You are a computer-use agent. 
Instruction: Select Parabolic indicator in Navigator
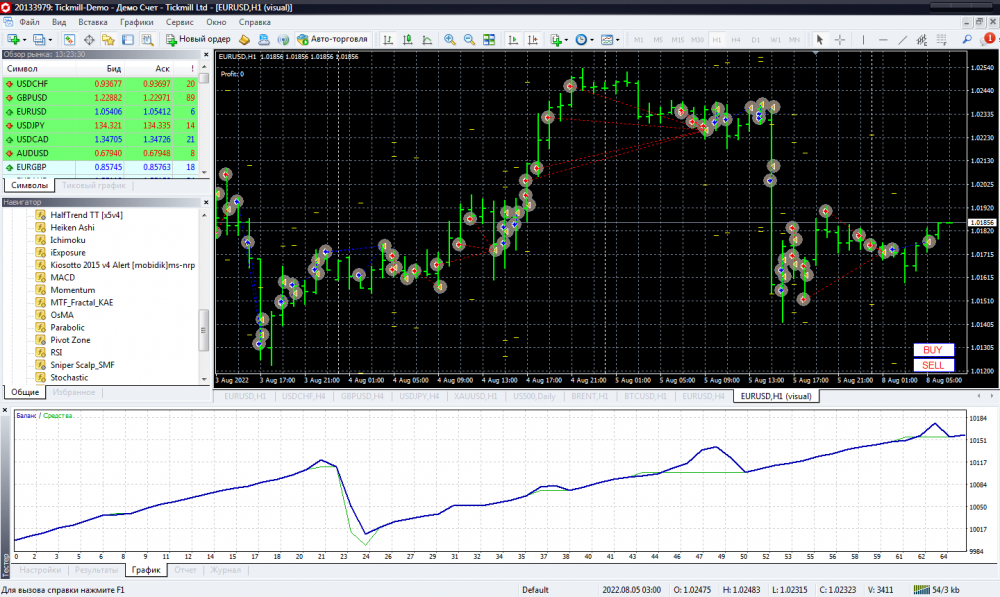(x=67, y=327)
